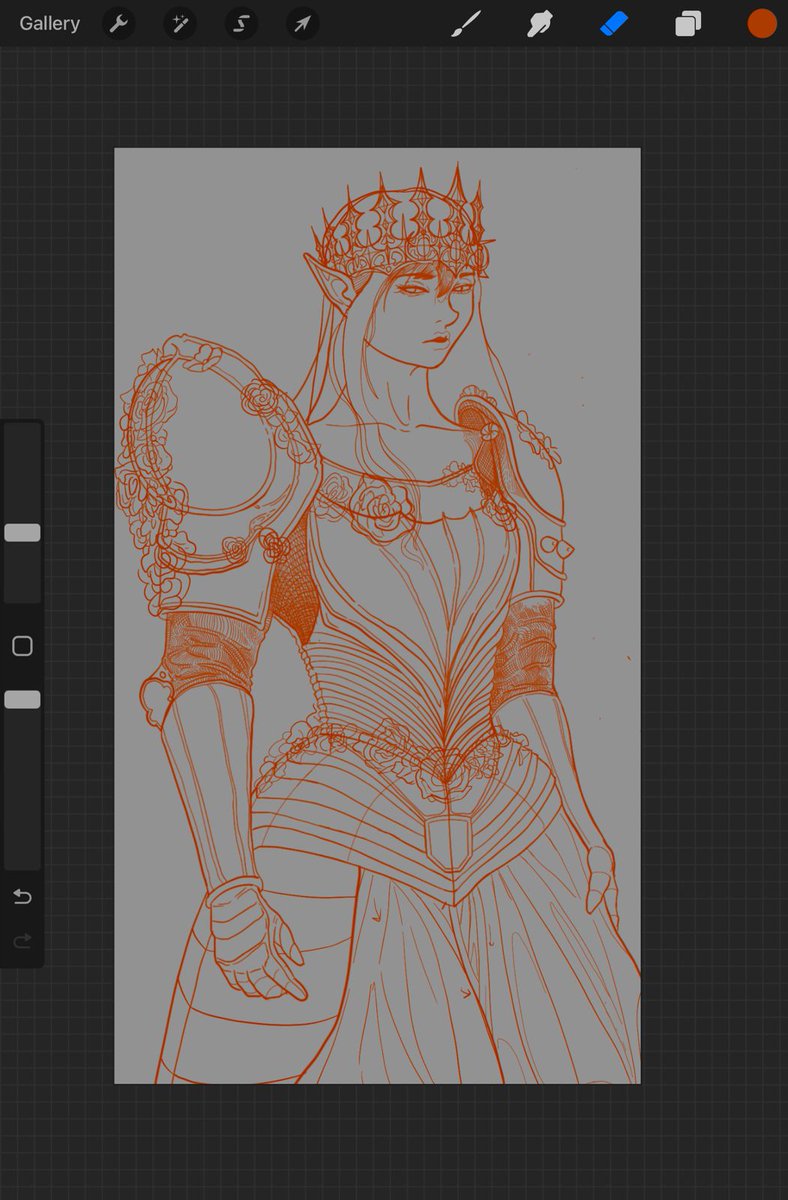Click the brush size slider handle
Viewport: 788px width, 1200px height.
[22, 533]
